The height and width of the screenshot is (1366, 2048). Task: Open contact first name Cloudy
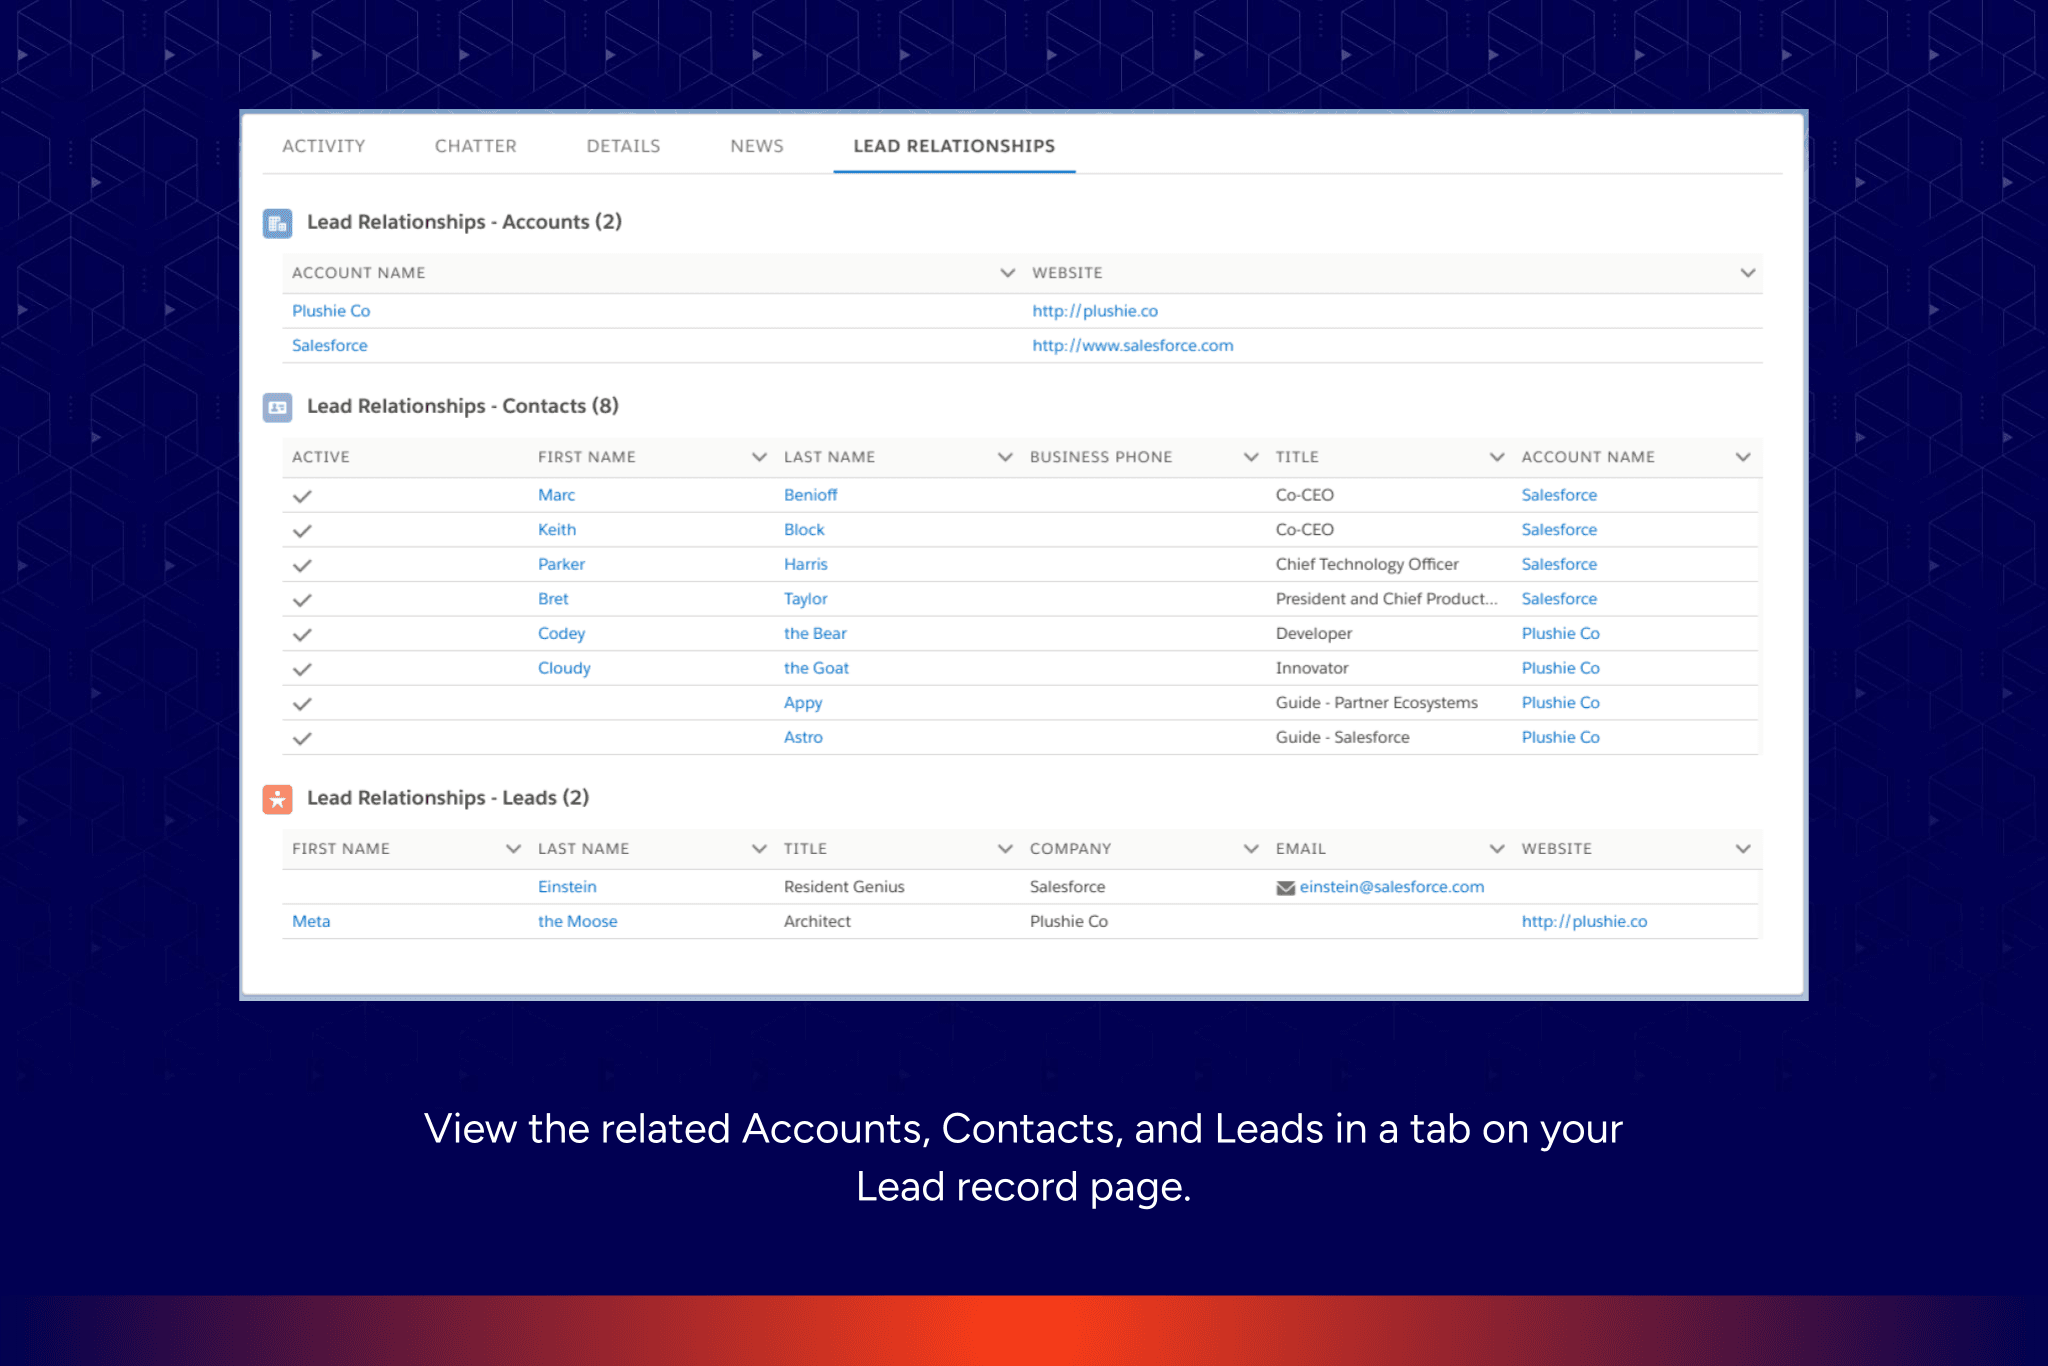(x=564, y=668)
